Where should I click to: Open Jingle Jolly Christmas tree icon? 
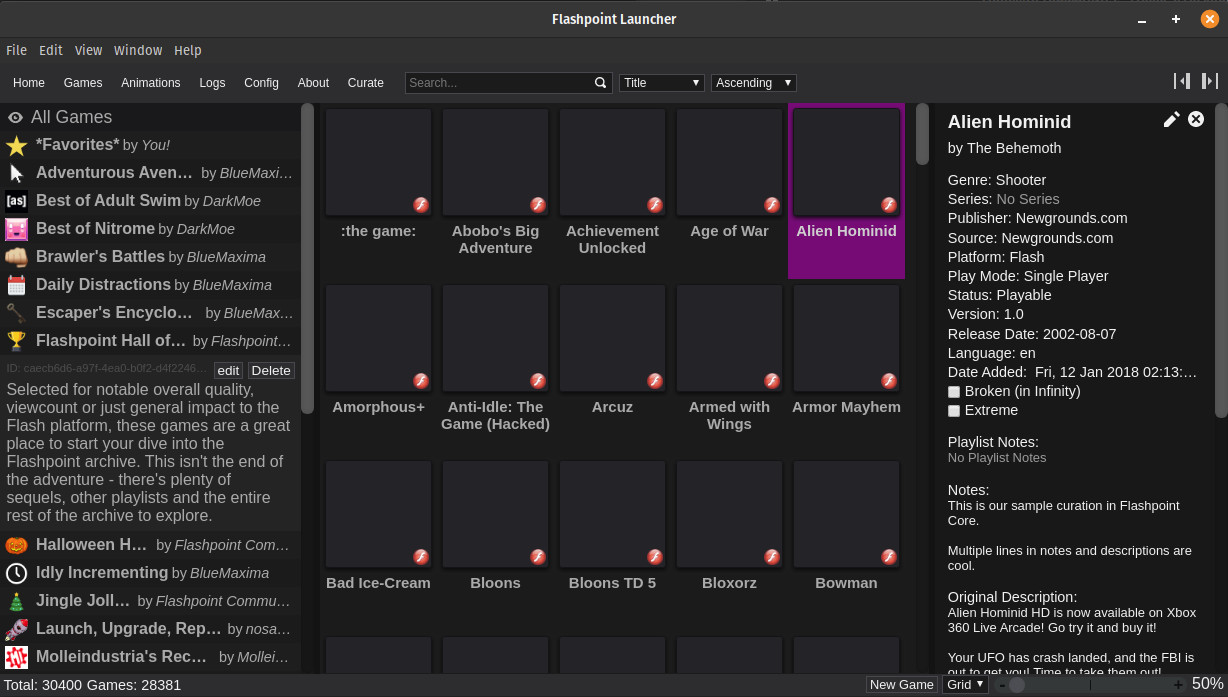(16, 601)
